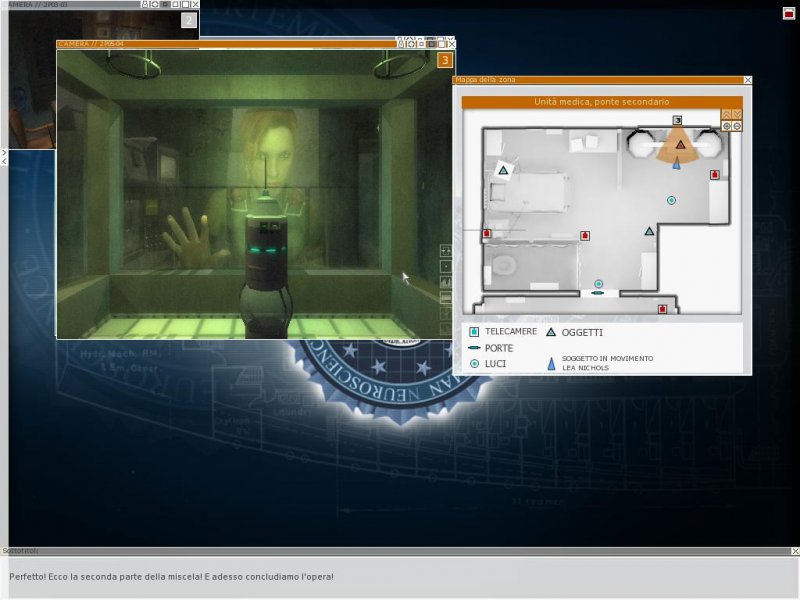
Task: Select the camera icon on the bed area
Action: 503,171
